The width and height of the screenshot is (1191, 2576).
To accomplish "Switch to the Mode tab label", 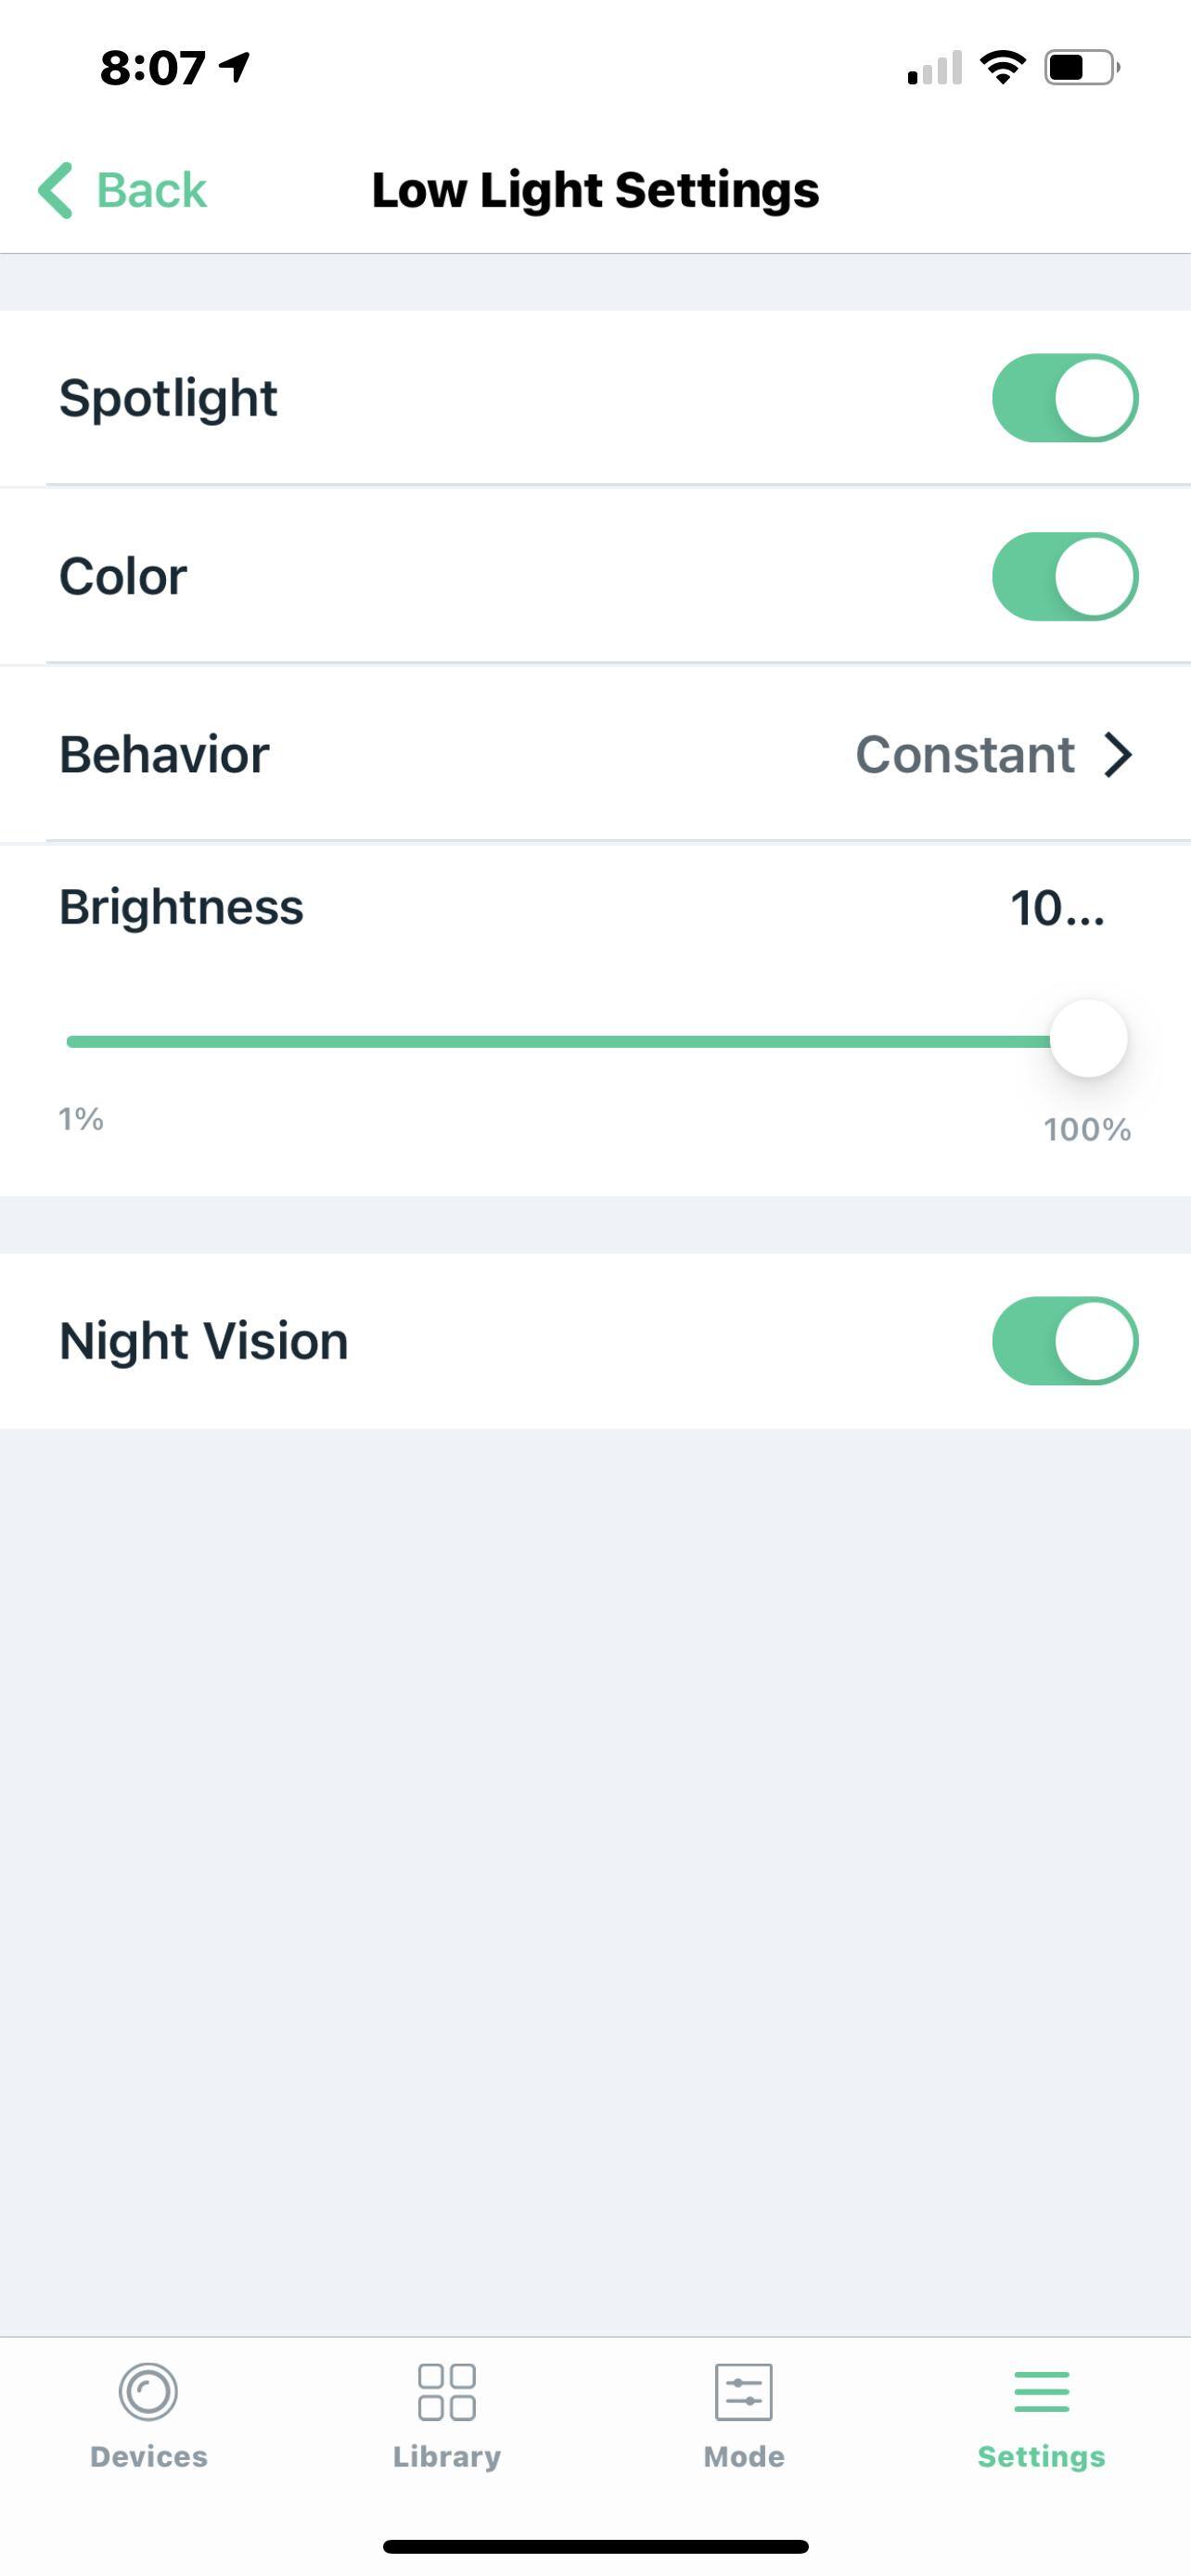I will tap(743, 2456).
